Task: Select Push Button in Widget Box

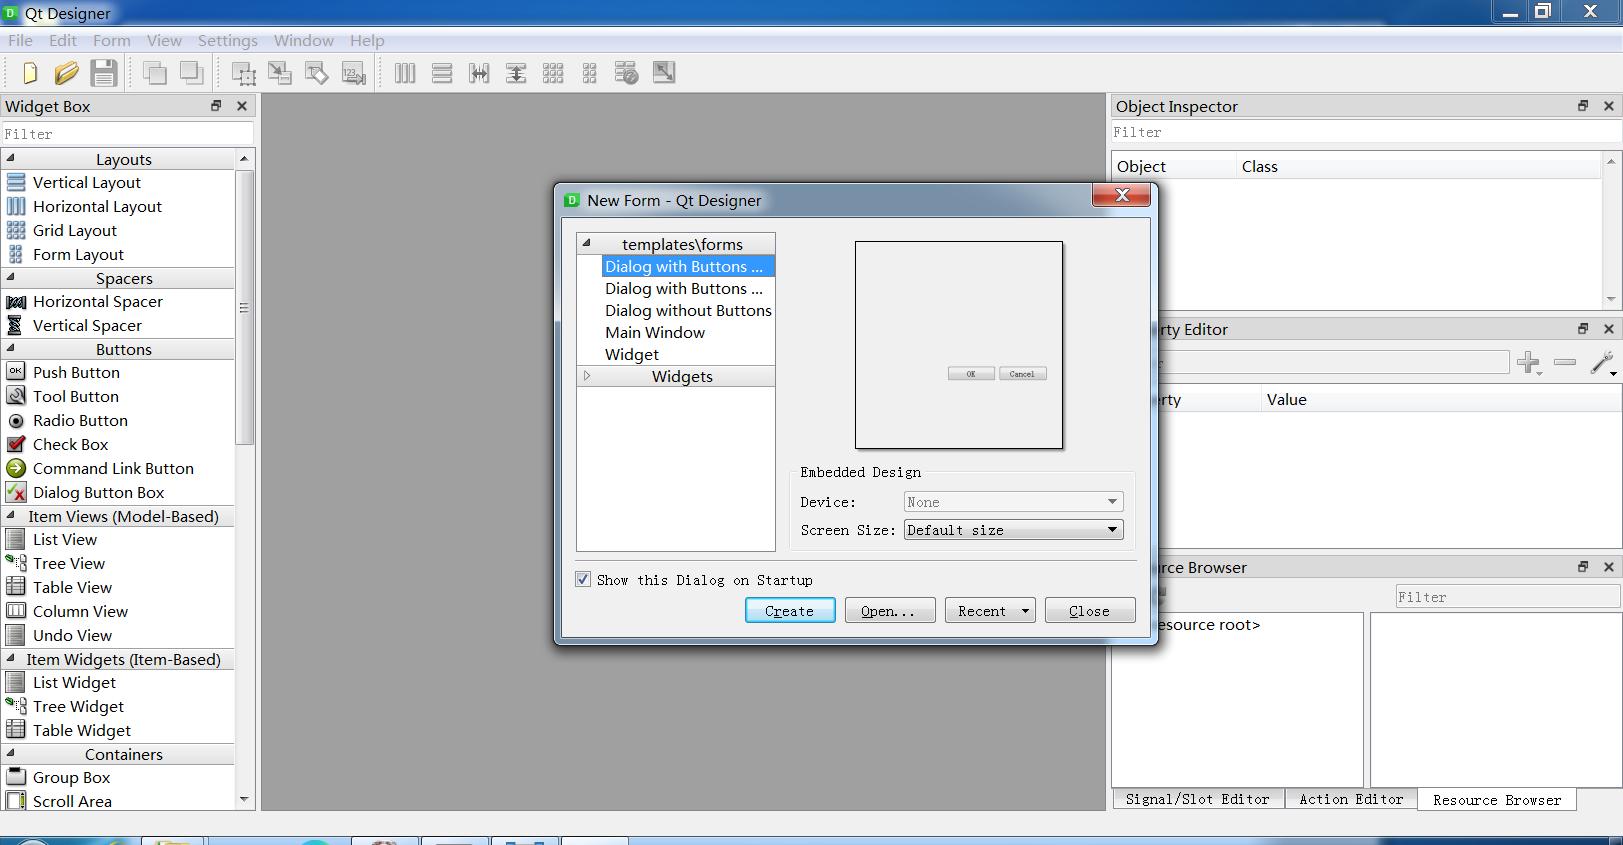Action: tap(76, 372)
